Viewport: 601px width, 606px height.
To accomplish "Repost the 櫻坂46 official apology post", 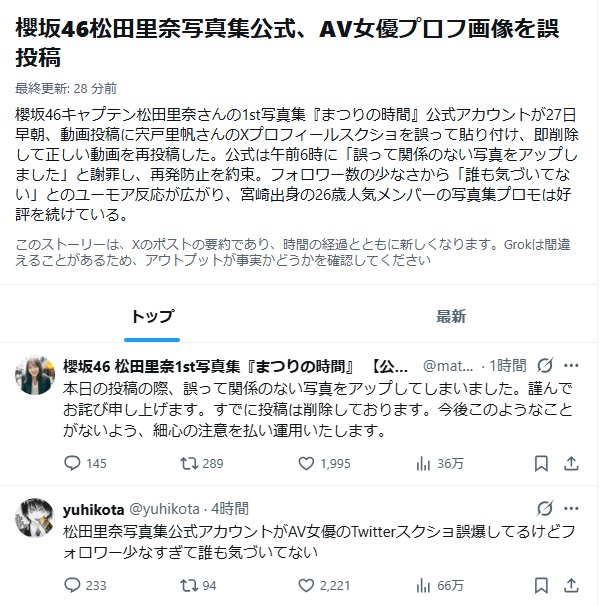I will 187,463.
